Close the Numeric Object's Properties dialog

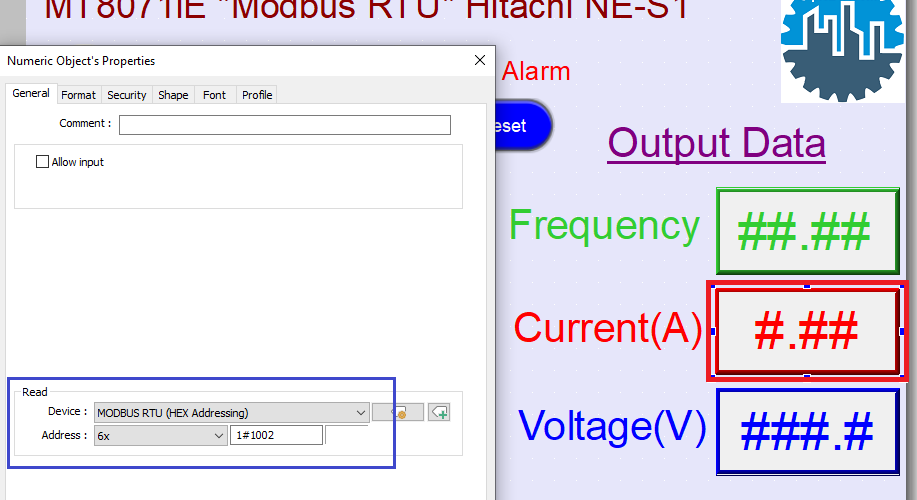[x=480, y=60]
